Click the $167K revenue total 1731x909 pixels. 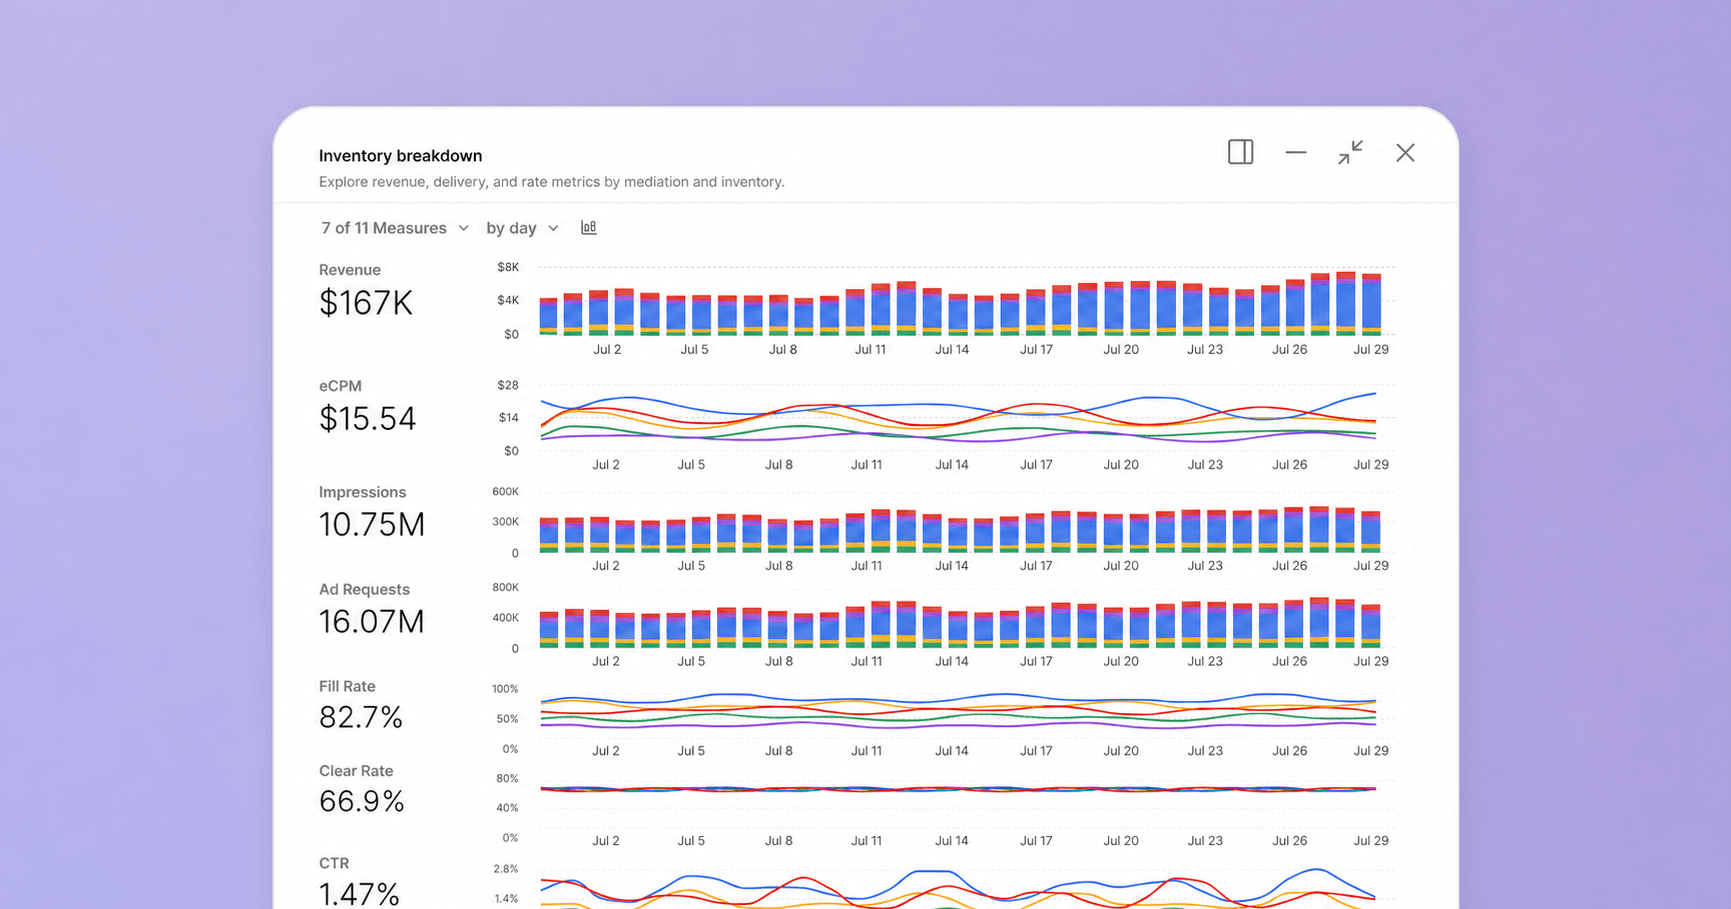(365, 303)
